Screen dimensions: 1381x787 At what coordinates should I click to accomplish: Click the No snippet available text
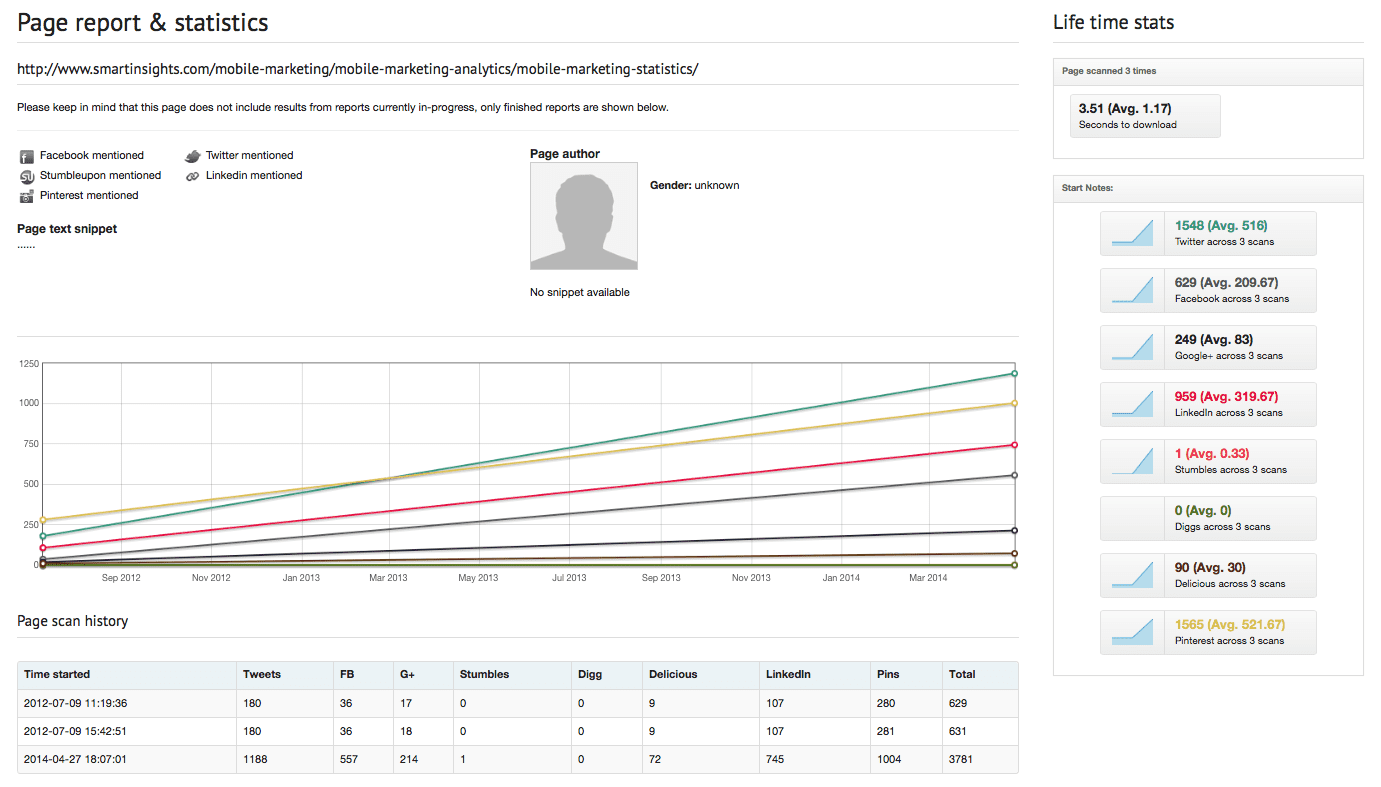tap(580, 293)
